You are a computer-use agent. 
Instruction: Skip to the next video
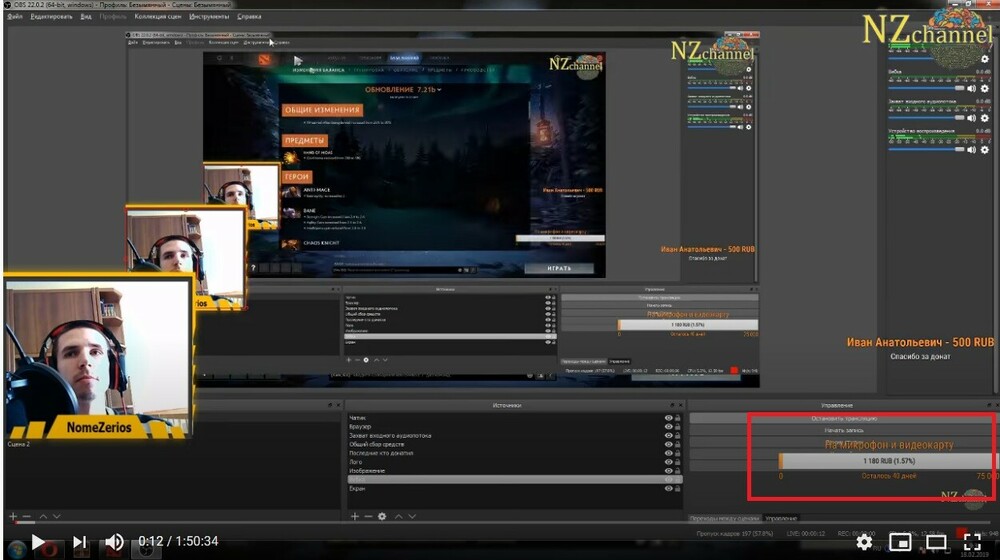point(79,542)
